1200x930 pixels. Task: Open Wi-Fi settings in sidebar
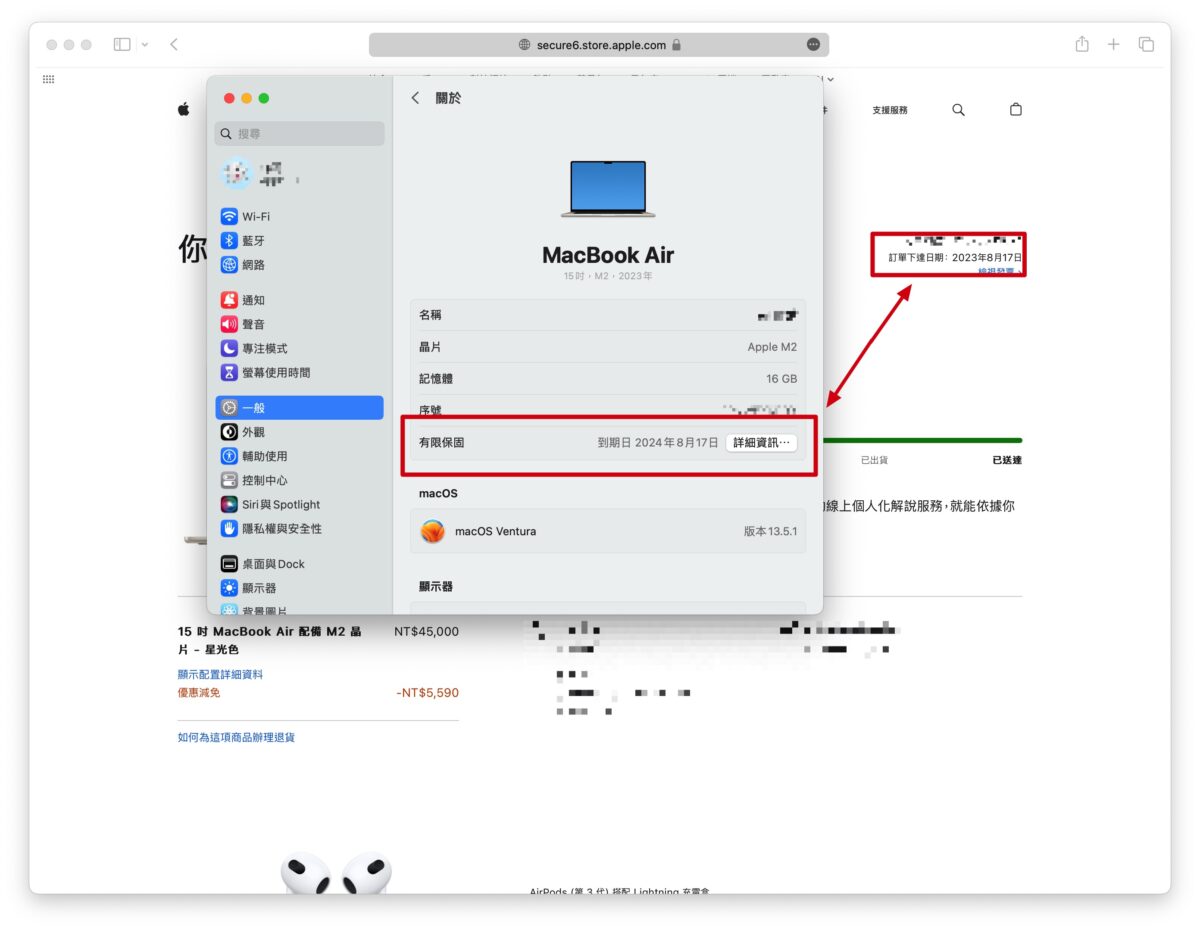point(299,216)
